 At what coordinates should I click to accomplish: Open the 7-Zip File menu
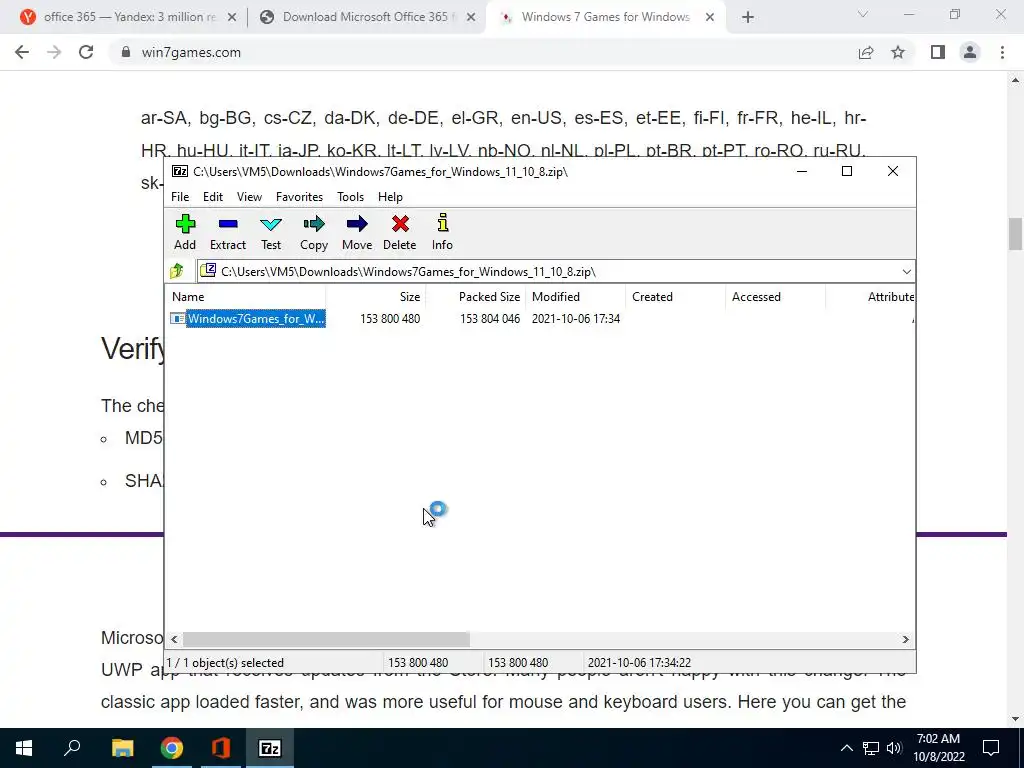click(180, 197)
